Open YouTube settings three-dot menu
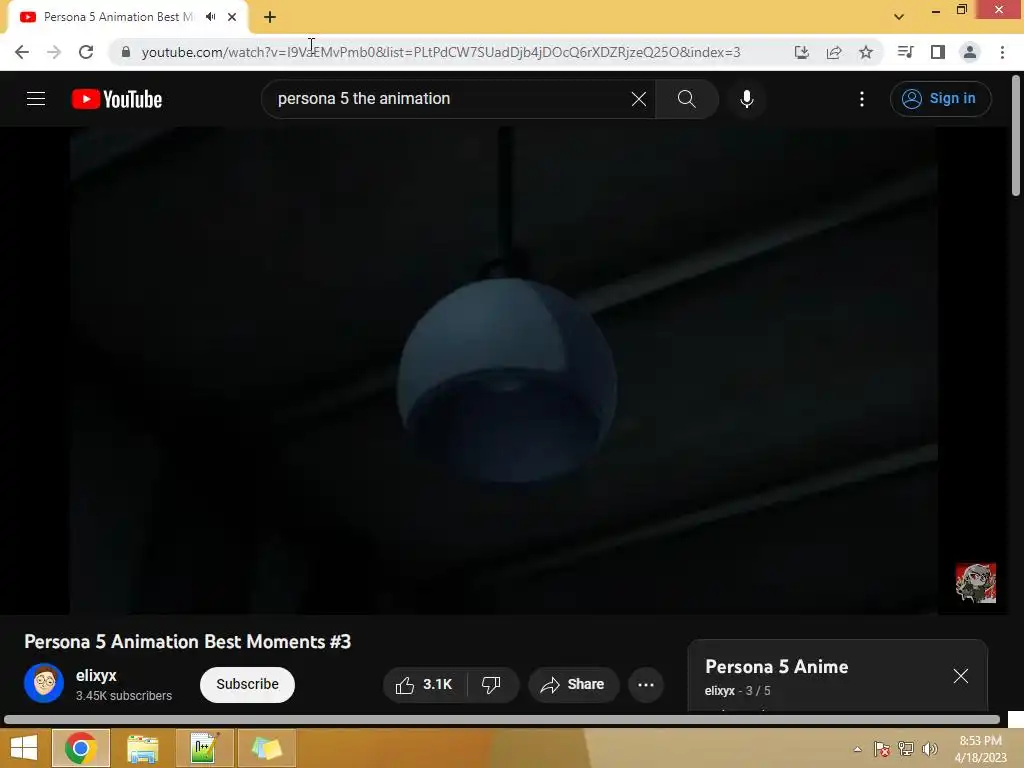Image resolution: width=1024 pixels, height=768 pixels. [x=862, y=99]
